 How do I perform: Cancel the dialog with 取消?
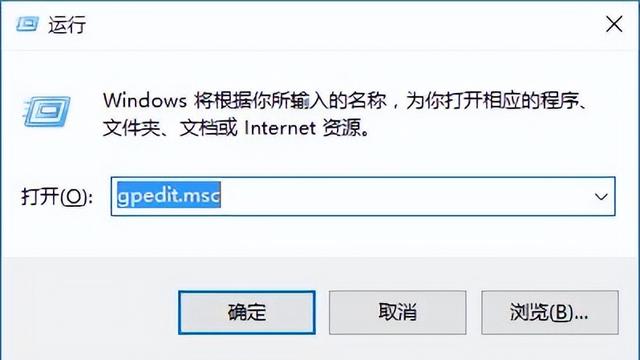(x=398, y=312)
